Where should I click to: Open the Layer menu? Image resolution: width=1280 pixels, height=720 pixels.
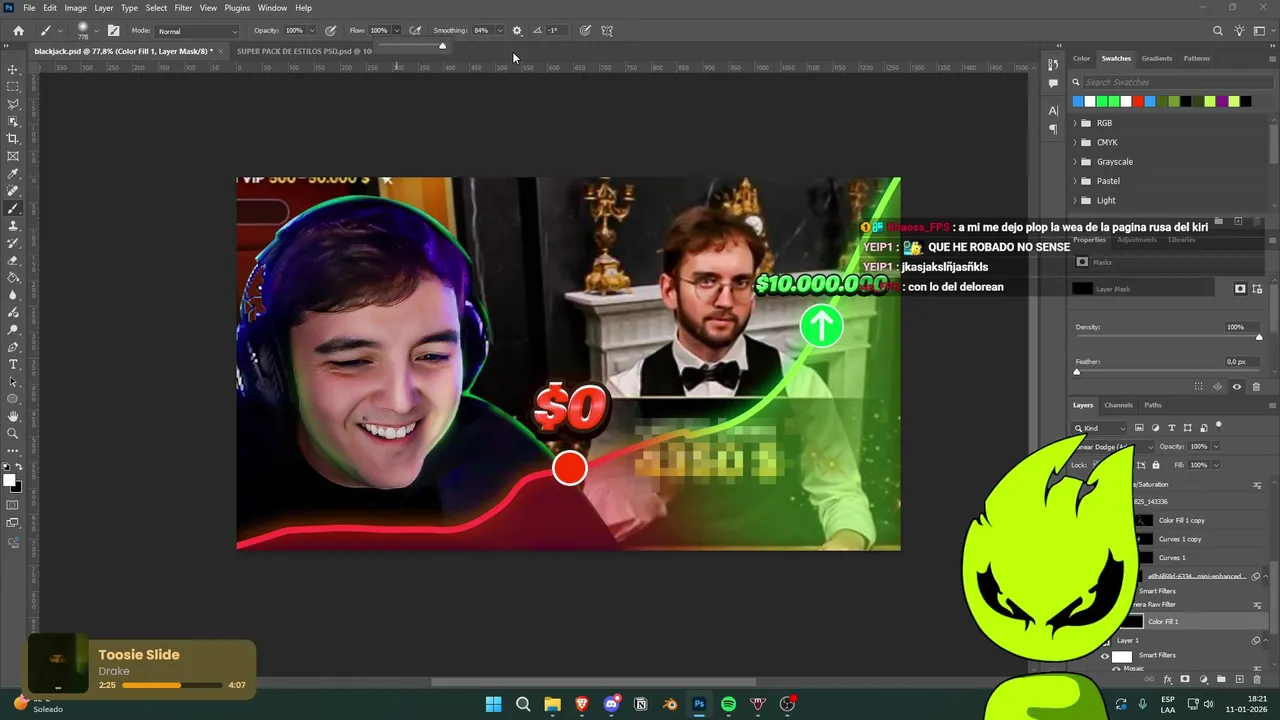tap(104, 8)
